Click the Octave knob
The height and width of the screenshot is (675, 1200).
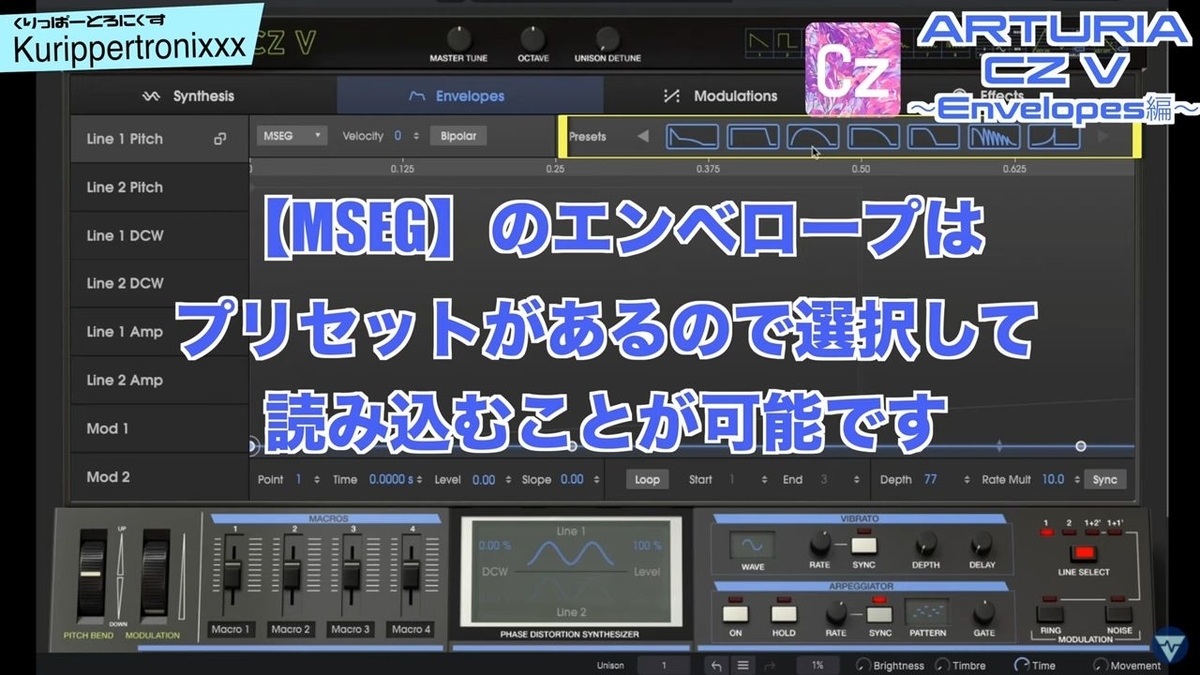533,38
